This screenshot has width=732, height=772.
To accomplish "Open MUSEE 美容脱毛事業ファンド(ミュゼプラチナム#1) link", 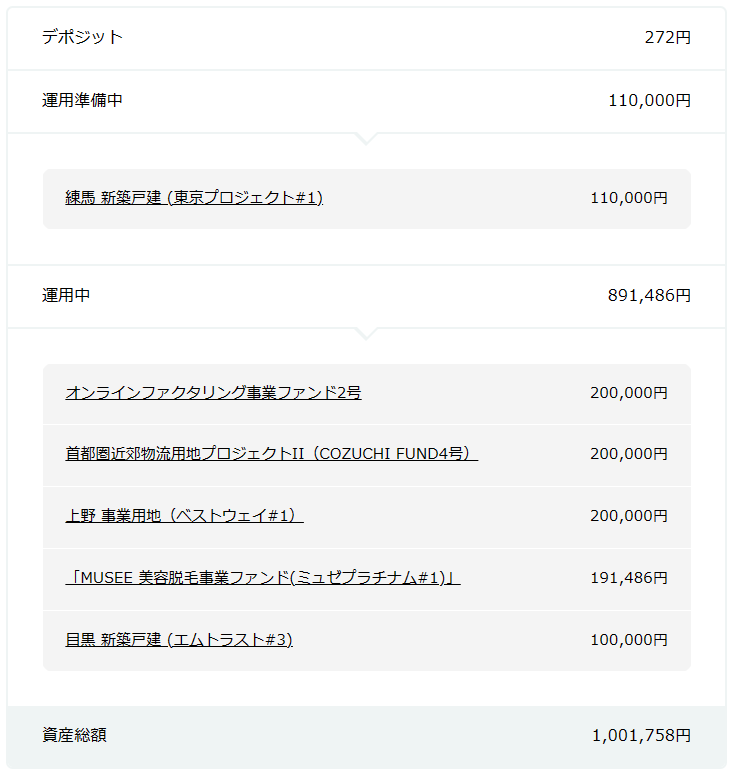I will [263, 578].
